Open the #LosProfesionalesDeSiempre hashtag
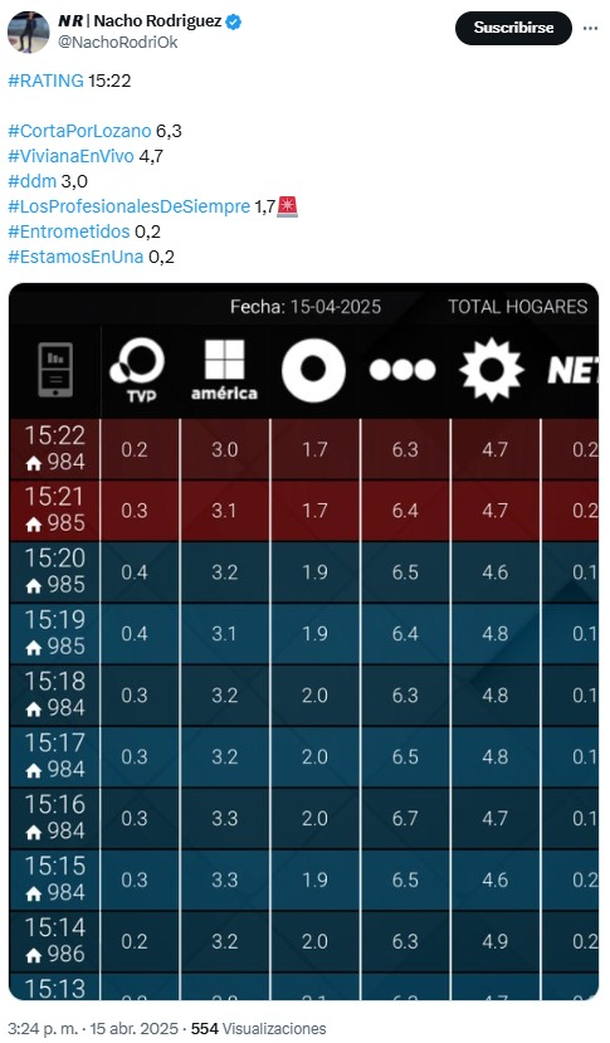 point(129,206)
